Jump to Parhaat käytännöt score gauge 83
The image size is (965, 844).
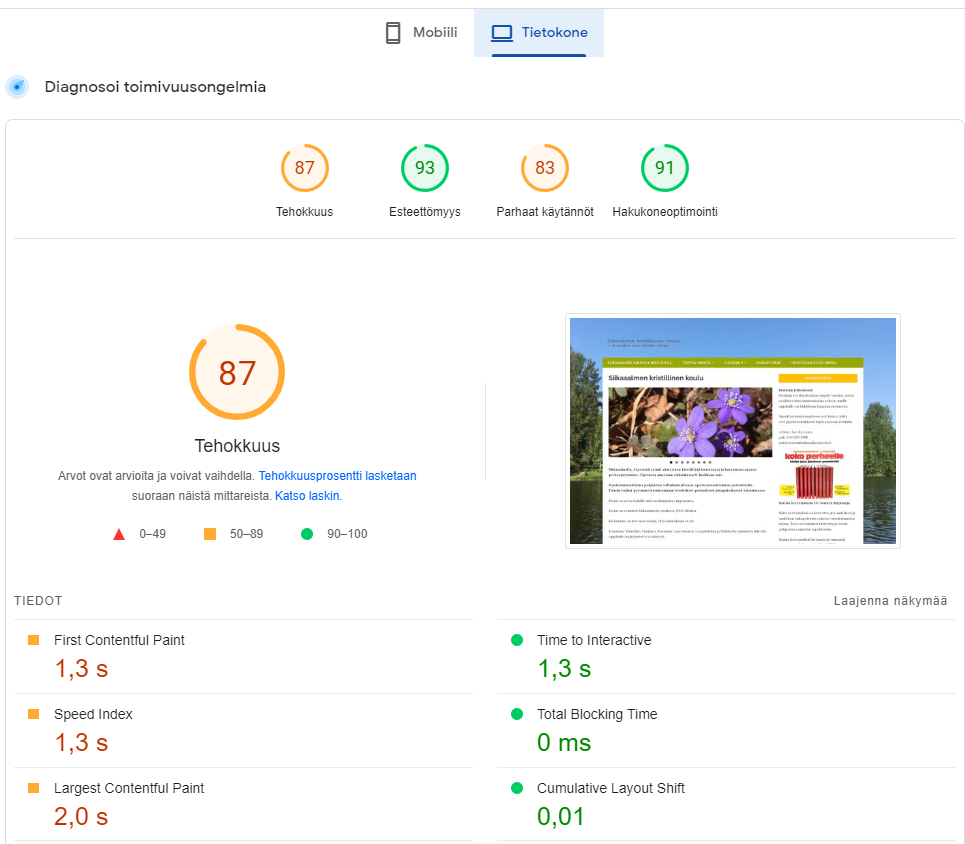point(545,168)
